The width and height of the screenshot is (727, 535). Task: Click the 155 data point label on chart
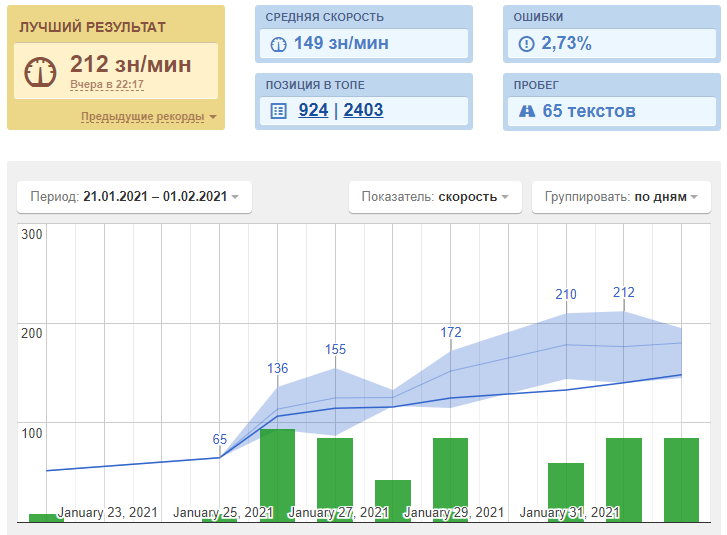coord(335,349)
